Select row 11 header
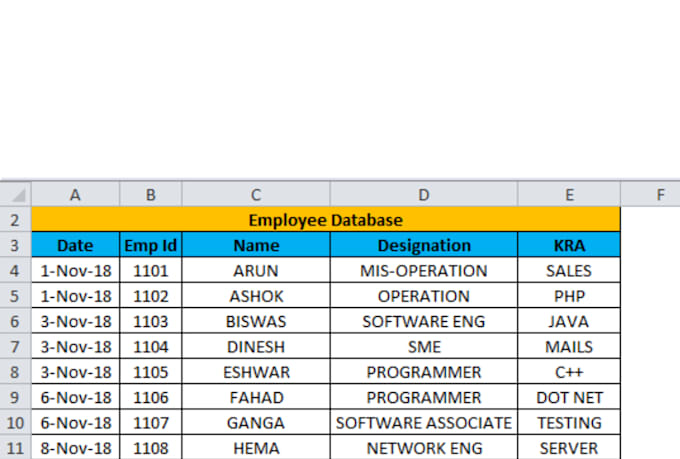The width and height of the screenshot is (680, 459). tap(15, 447)
